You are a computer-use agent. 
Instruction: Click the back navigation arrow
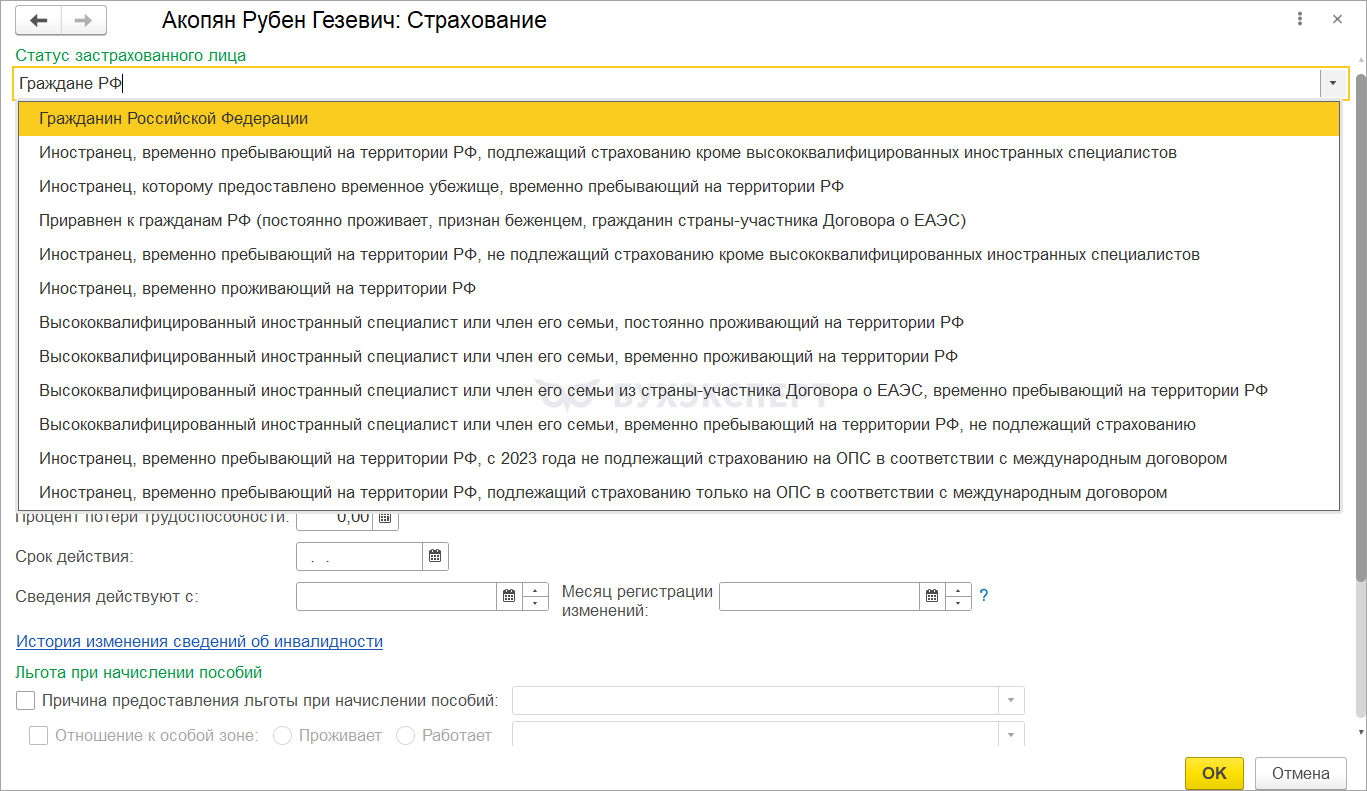[39, 20]
